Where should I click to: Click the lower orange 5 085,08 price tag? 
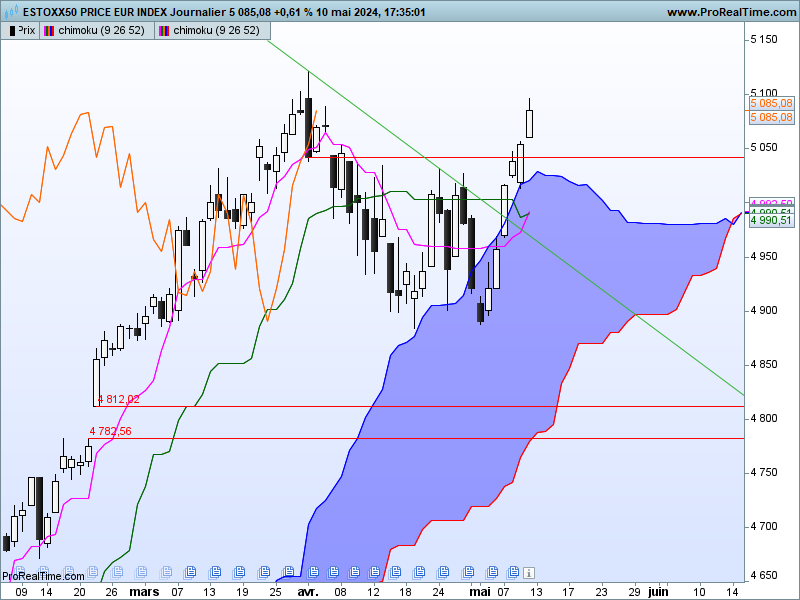[771, 117]
